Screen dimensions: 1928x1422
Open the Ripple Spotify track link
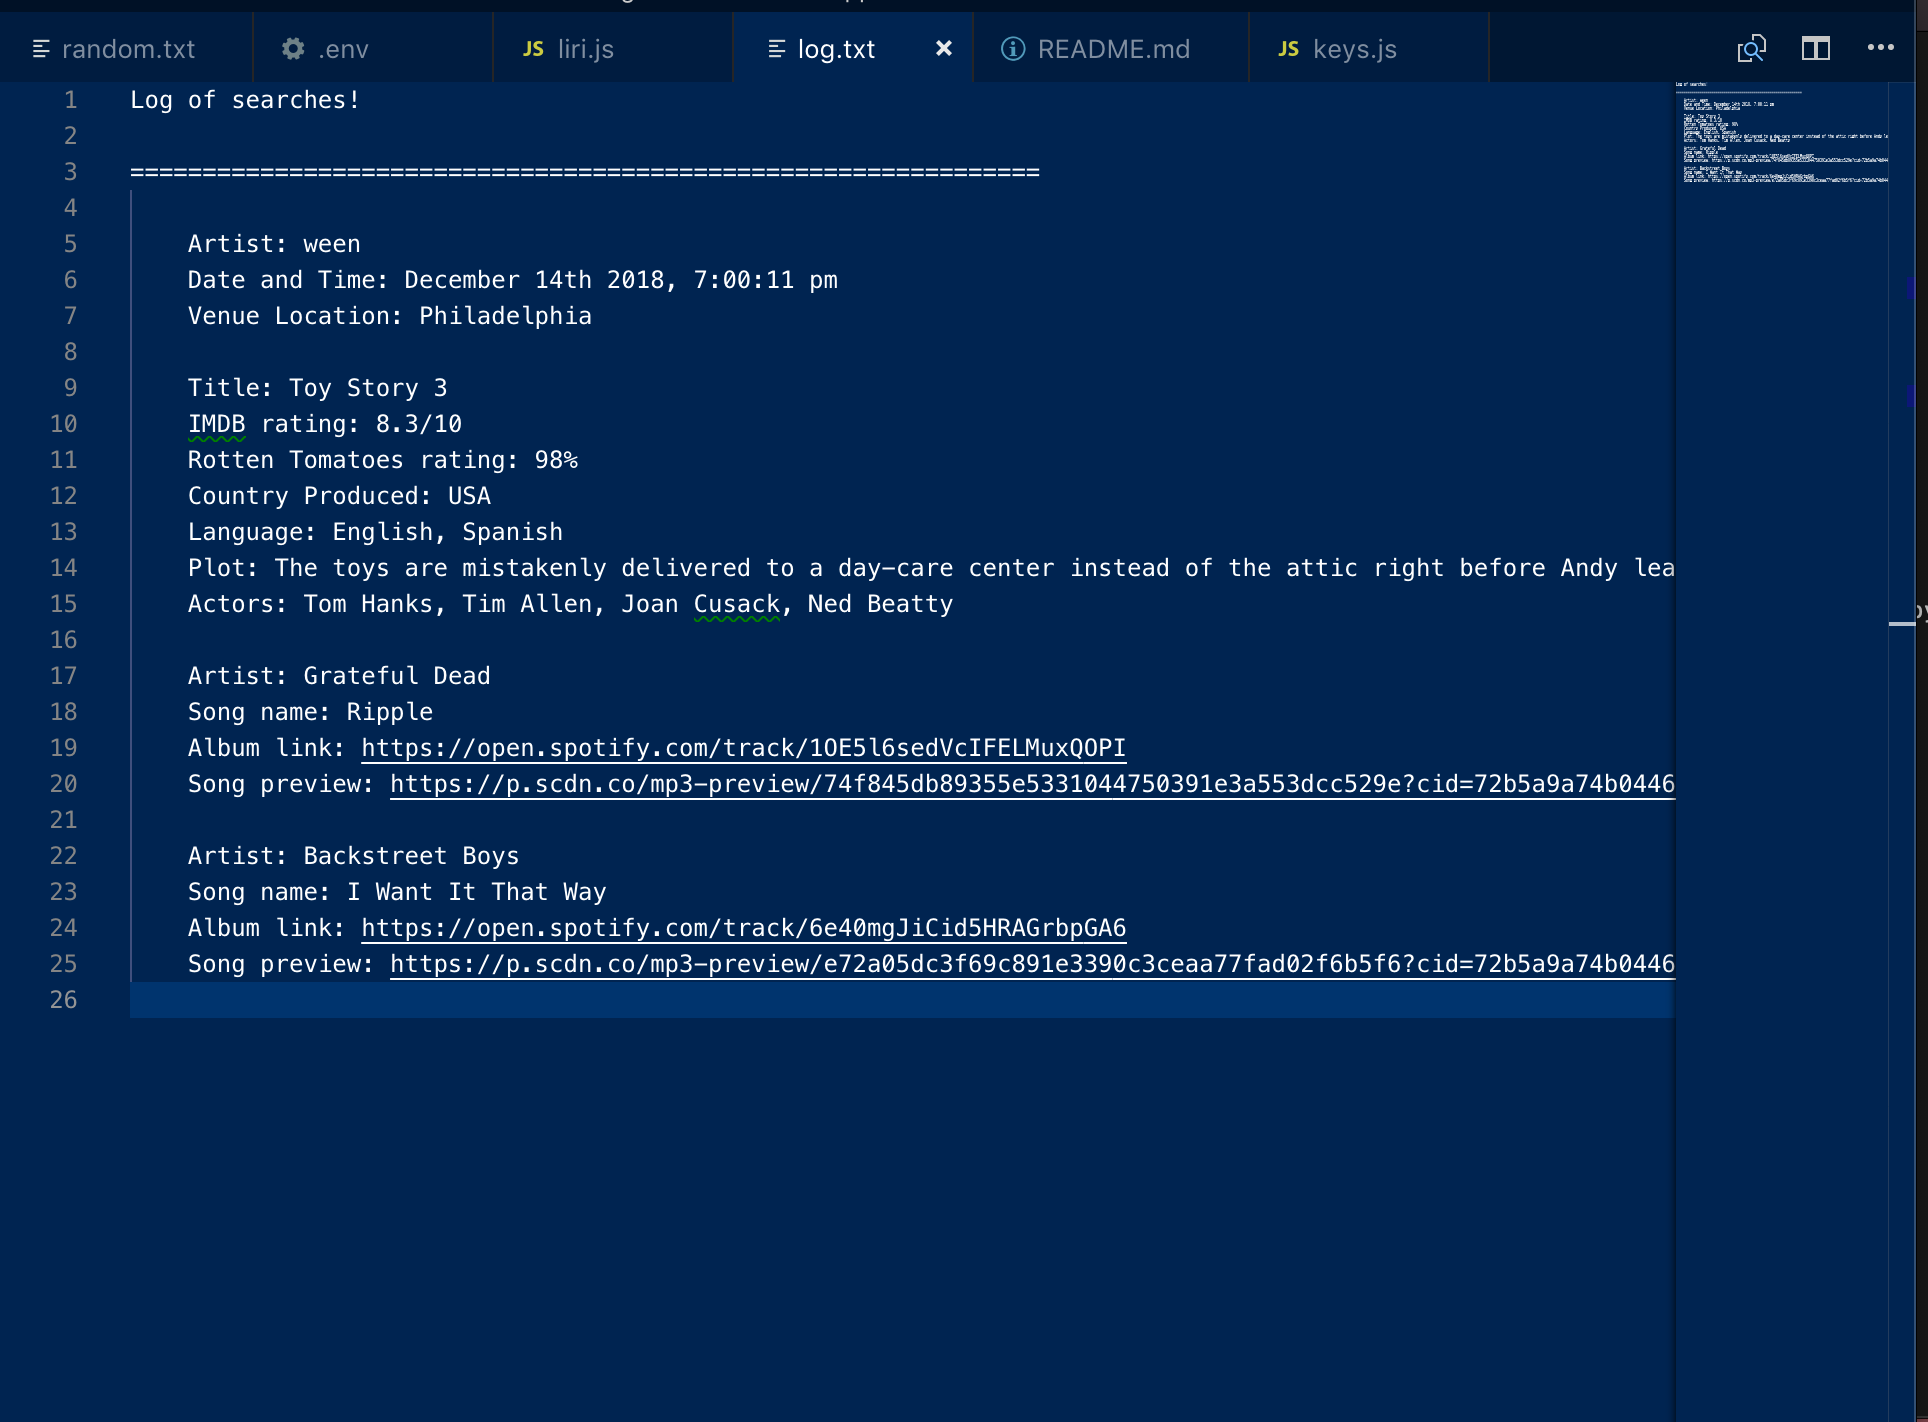[743, 748]
